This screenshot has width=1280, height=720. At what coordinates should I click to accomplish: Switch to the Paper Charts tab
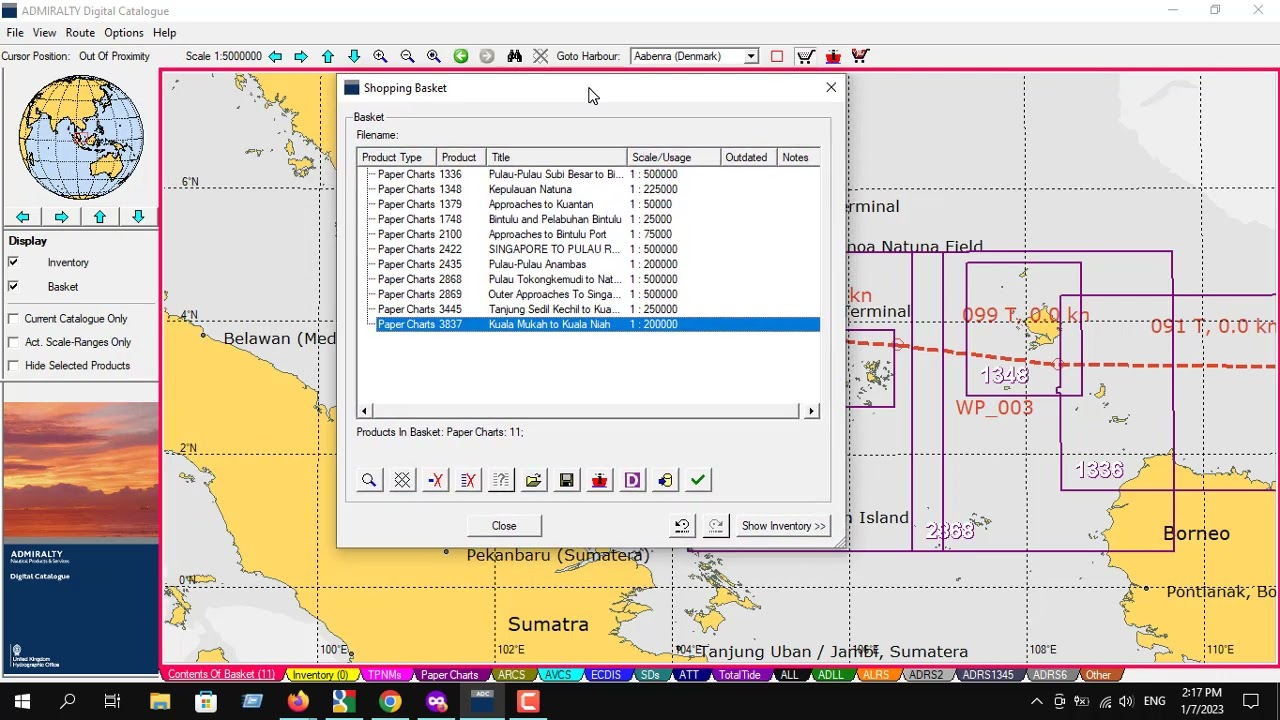[449, 675]
